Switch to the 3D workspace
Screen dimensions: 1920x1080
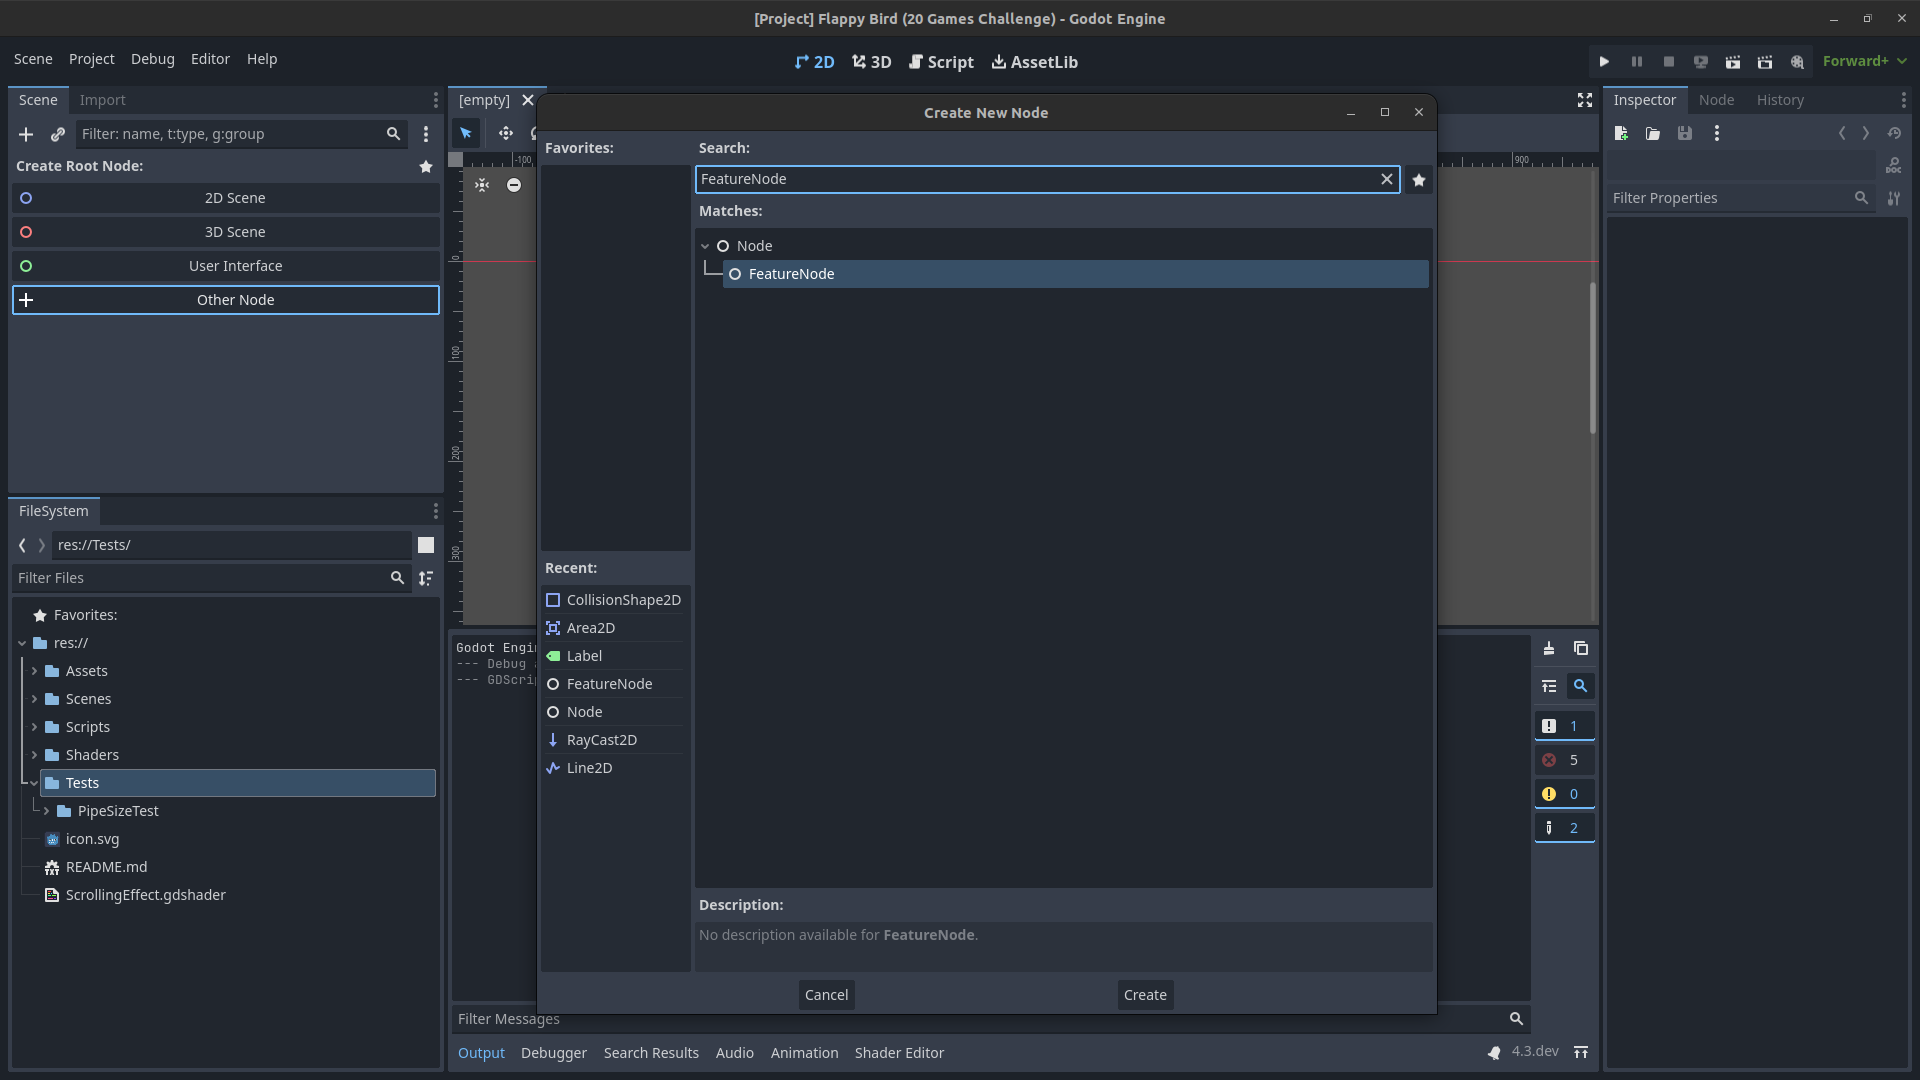coord(871,62)
